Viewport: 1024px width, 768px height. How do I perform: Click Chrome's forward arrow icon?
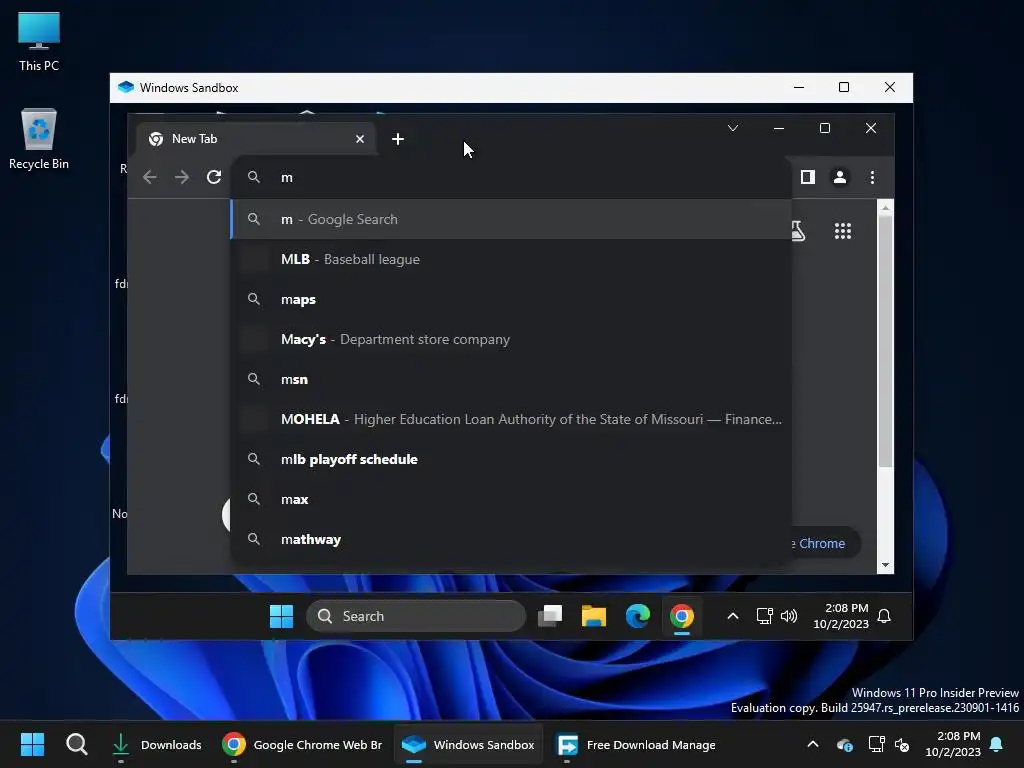182,177
